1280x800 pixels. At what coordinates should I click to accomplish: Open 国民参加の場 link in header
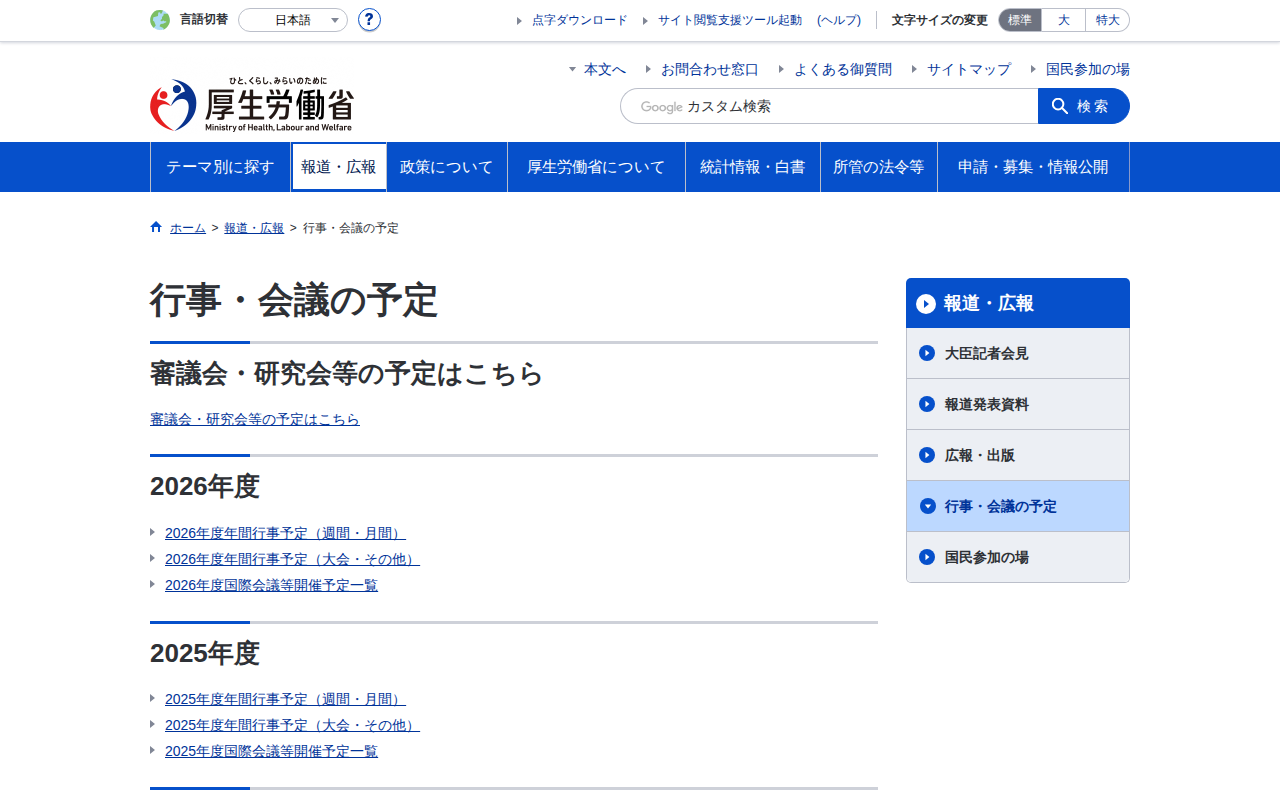[x=1088, y=69]
